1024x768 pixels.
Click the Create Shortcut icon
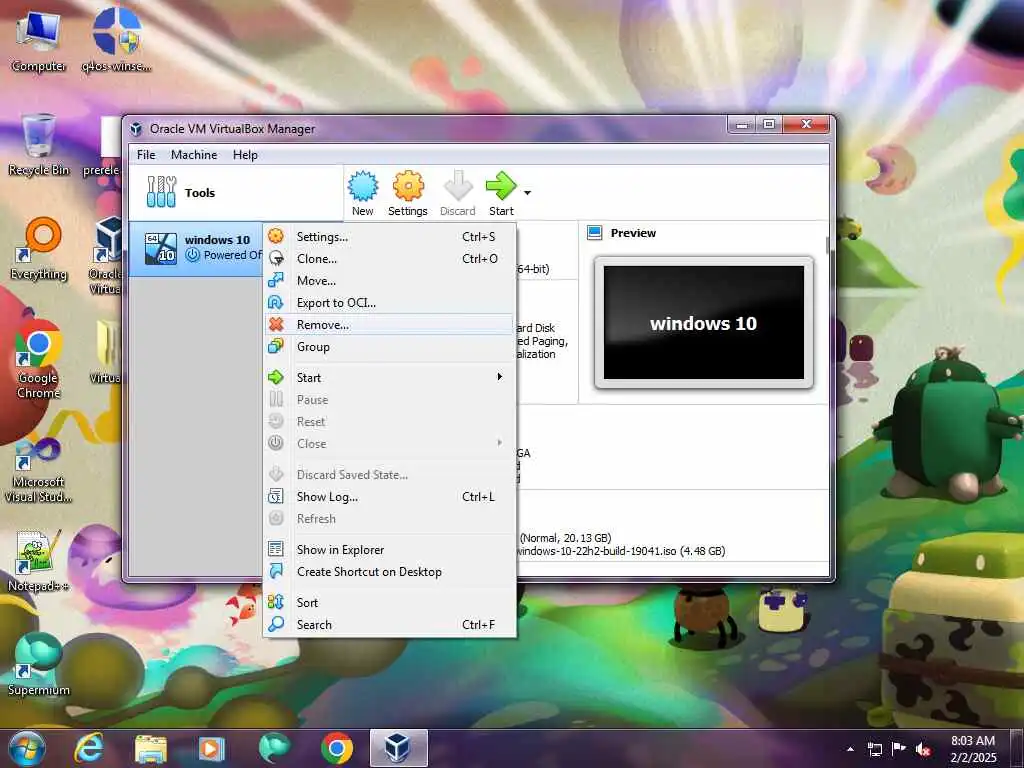(276, 571)
